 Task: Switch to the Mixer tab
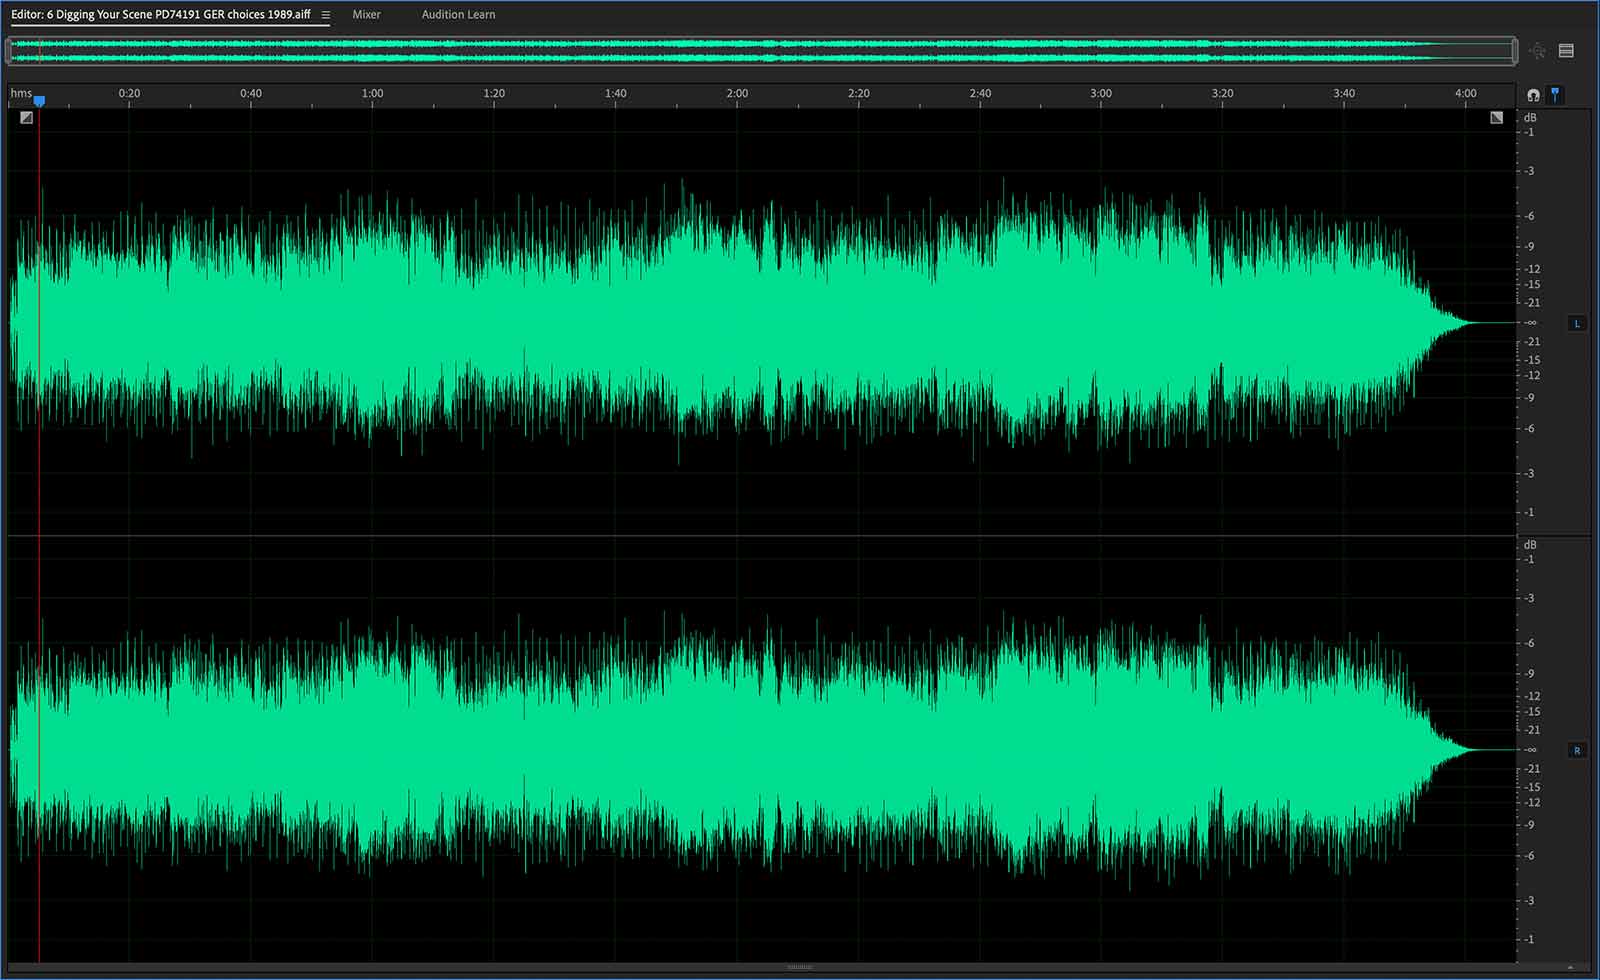click(x=366, y=14)
